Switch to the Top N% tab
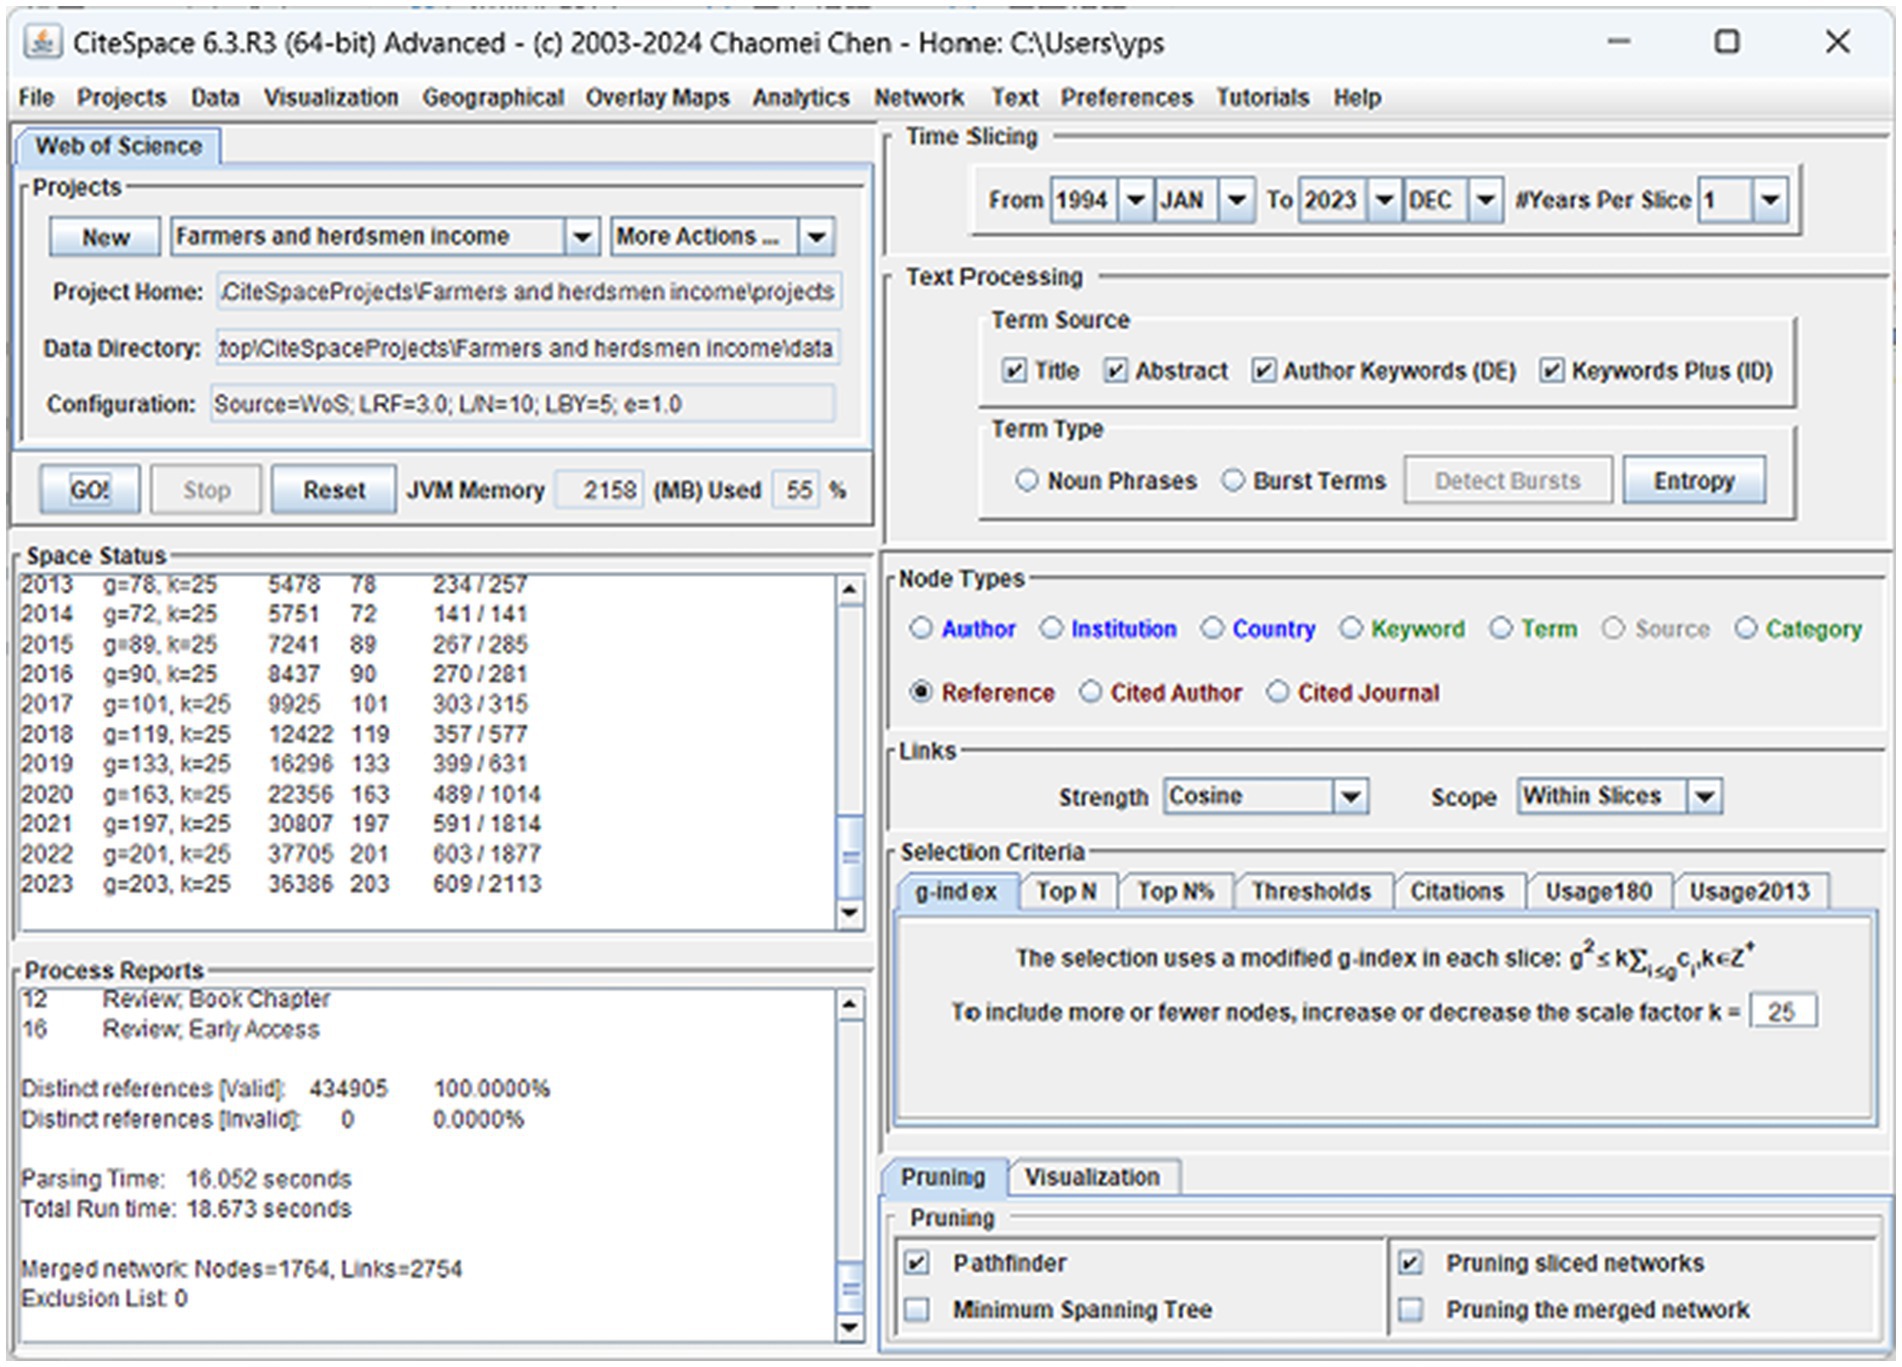 pyautogui.click(x=1176, y=892)
